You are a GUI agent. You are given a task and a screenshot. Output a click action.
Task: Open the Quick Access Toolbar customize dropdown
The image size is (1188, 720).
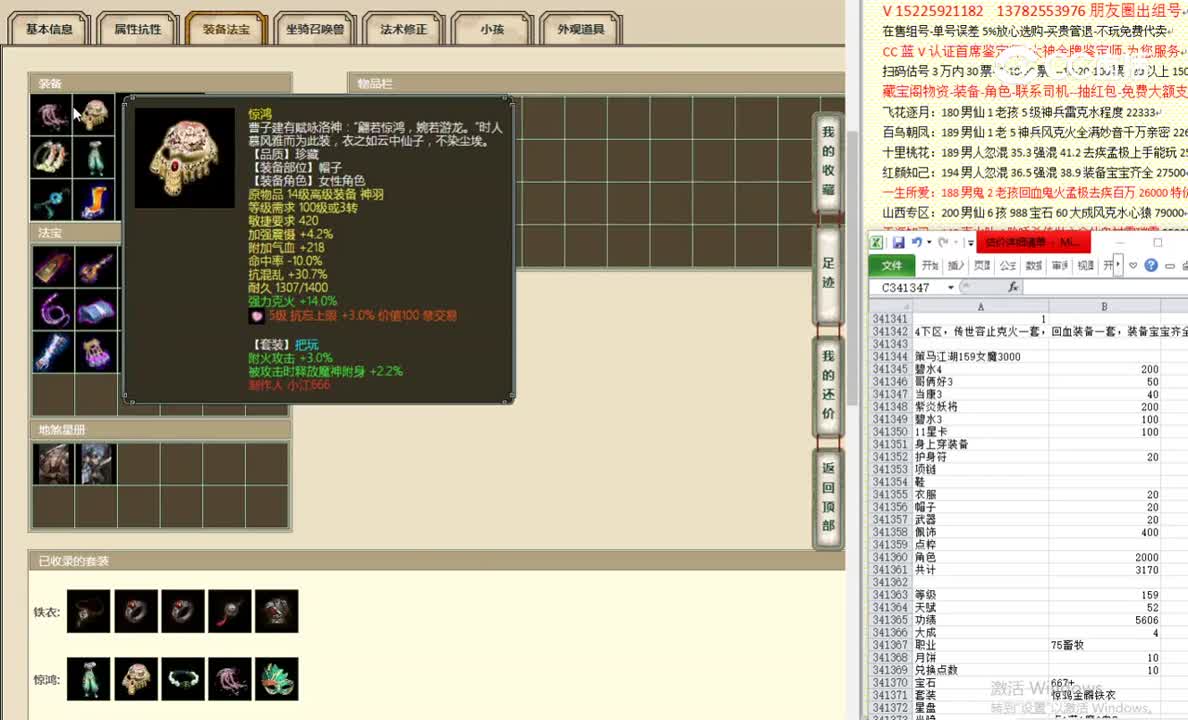969,242
